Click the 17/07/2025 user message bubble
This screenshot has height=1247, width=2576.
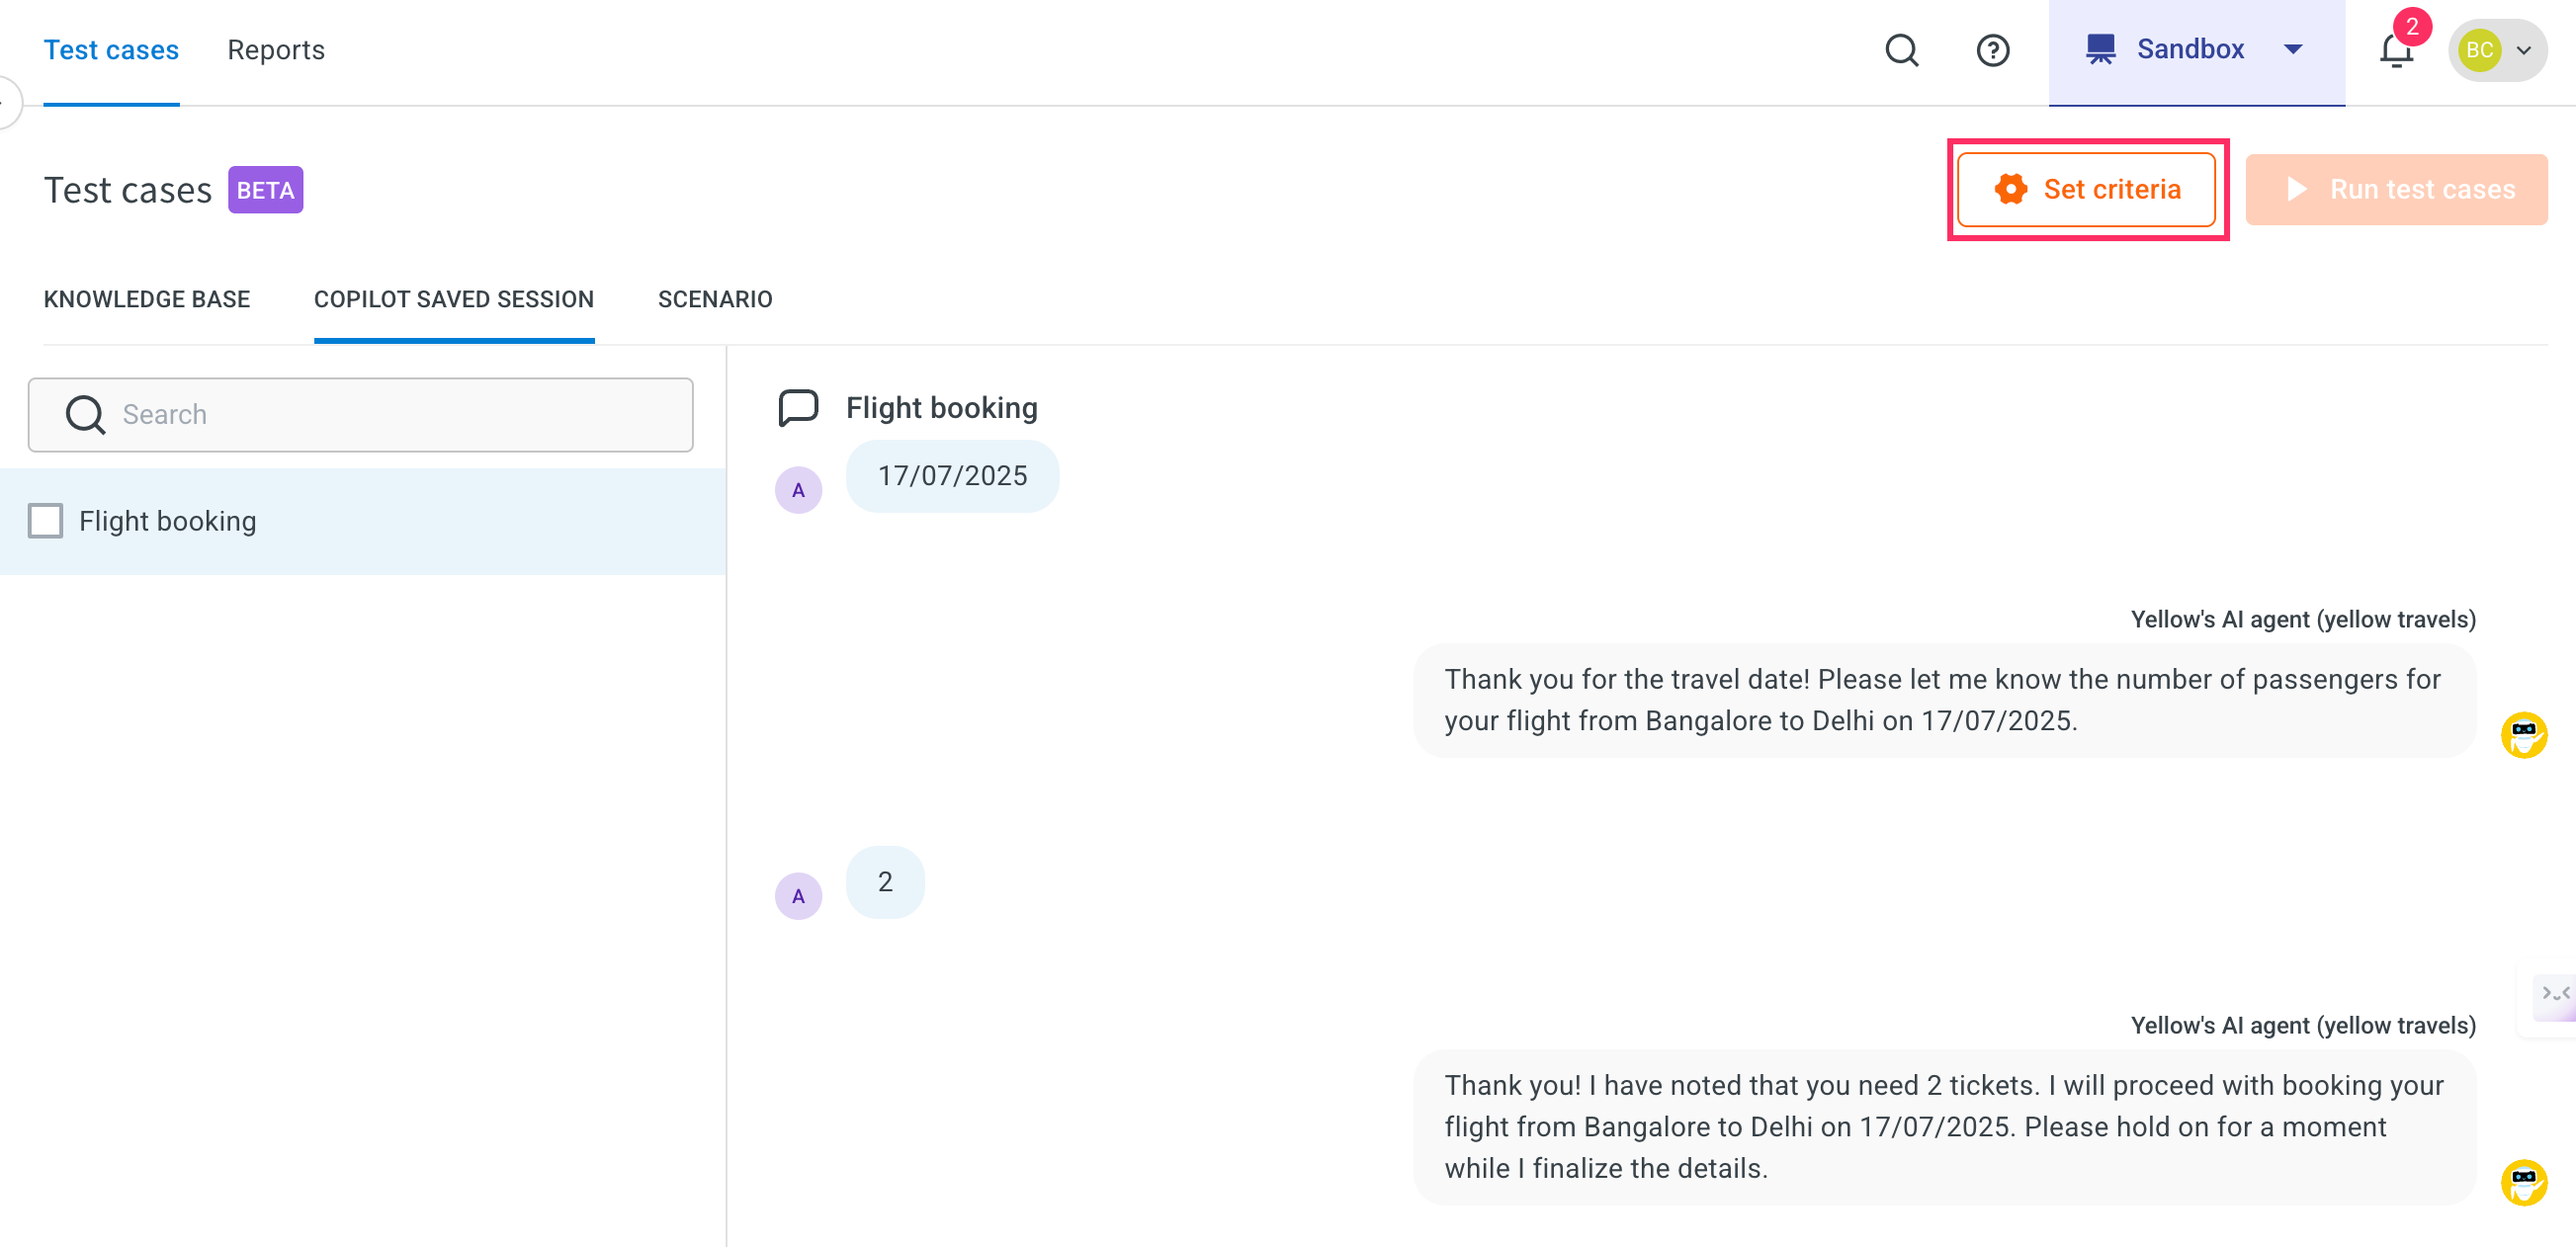952,476
